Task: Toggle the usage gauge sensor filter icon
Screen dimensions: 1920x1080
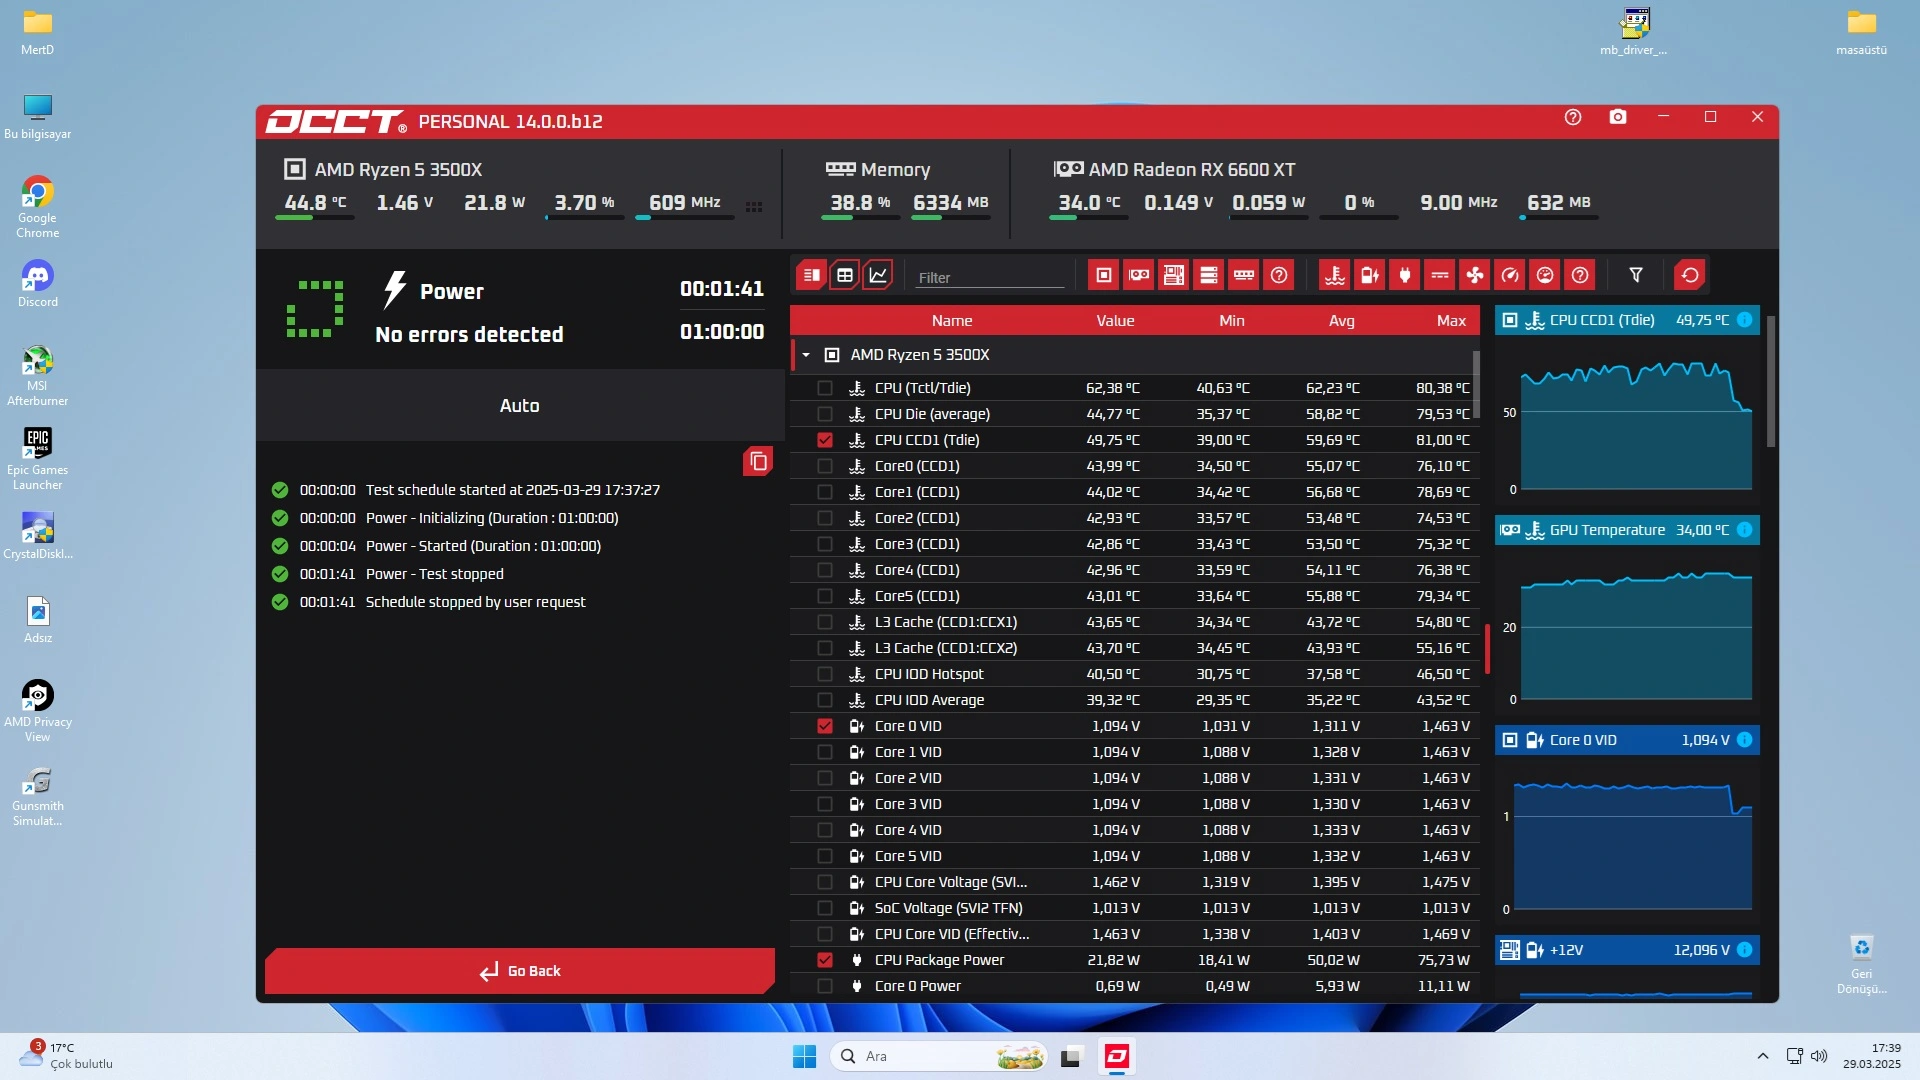Action: point(1545,275)
